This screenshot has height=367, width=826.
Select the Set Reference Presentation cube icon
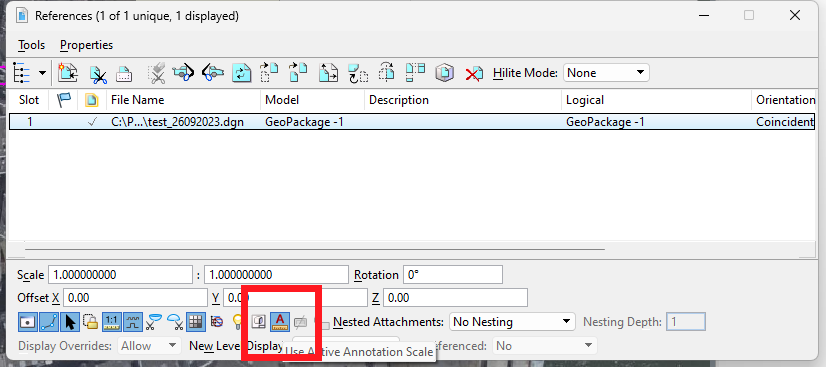(x=445, y=73)
